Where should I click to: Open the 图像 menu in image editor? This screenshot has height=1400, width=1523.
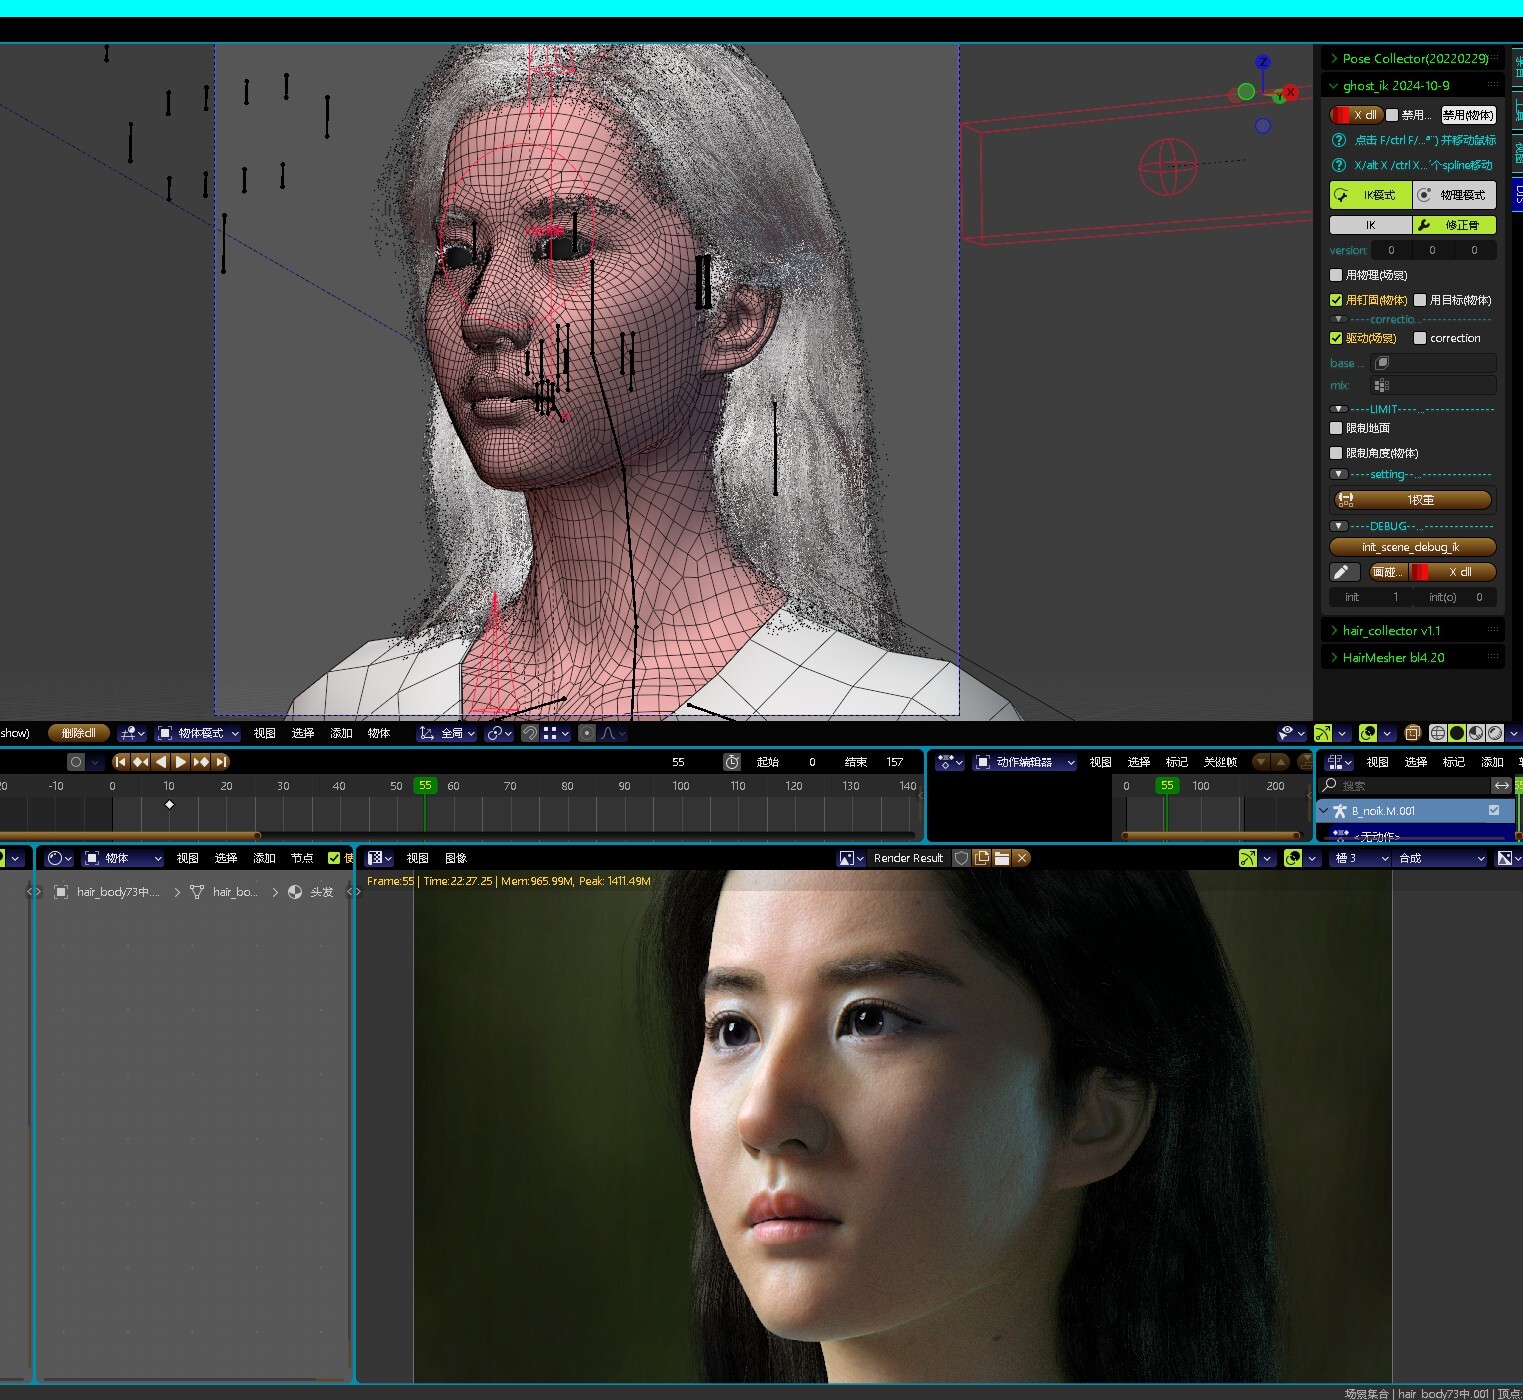click(x=456, y=858)
